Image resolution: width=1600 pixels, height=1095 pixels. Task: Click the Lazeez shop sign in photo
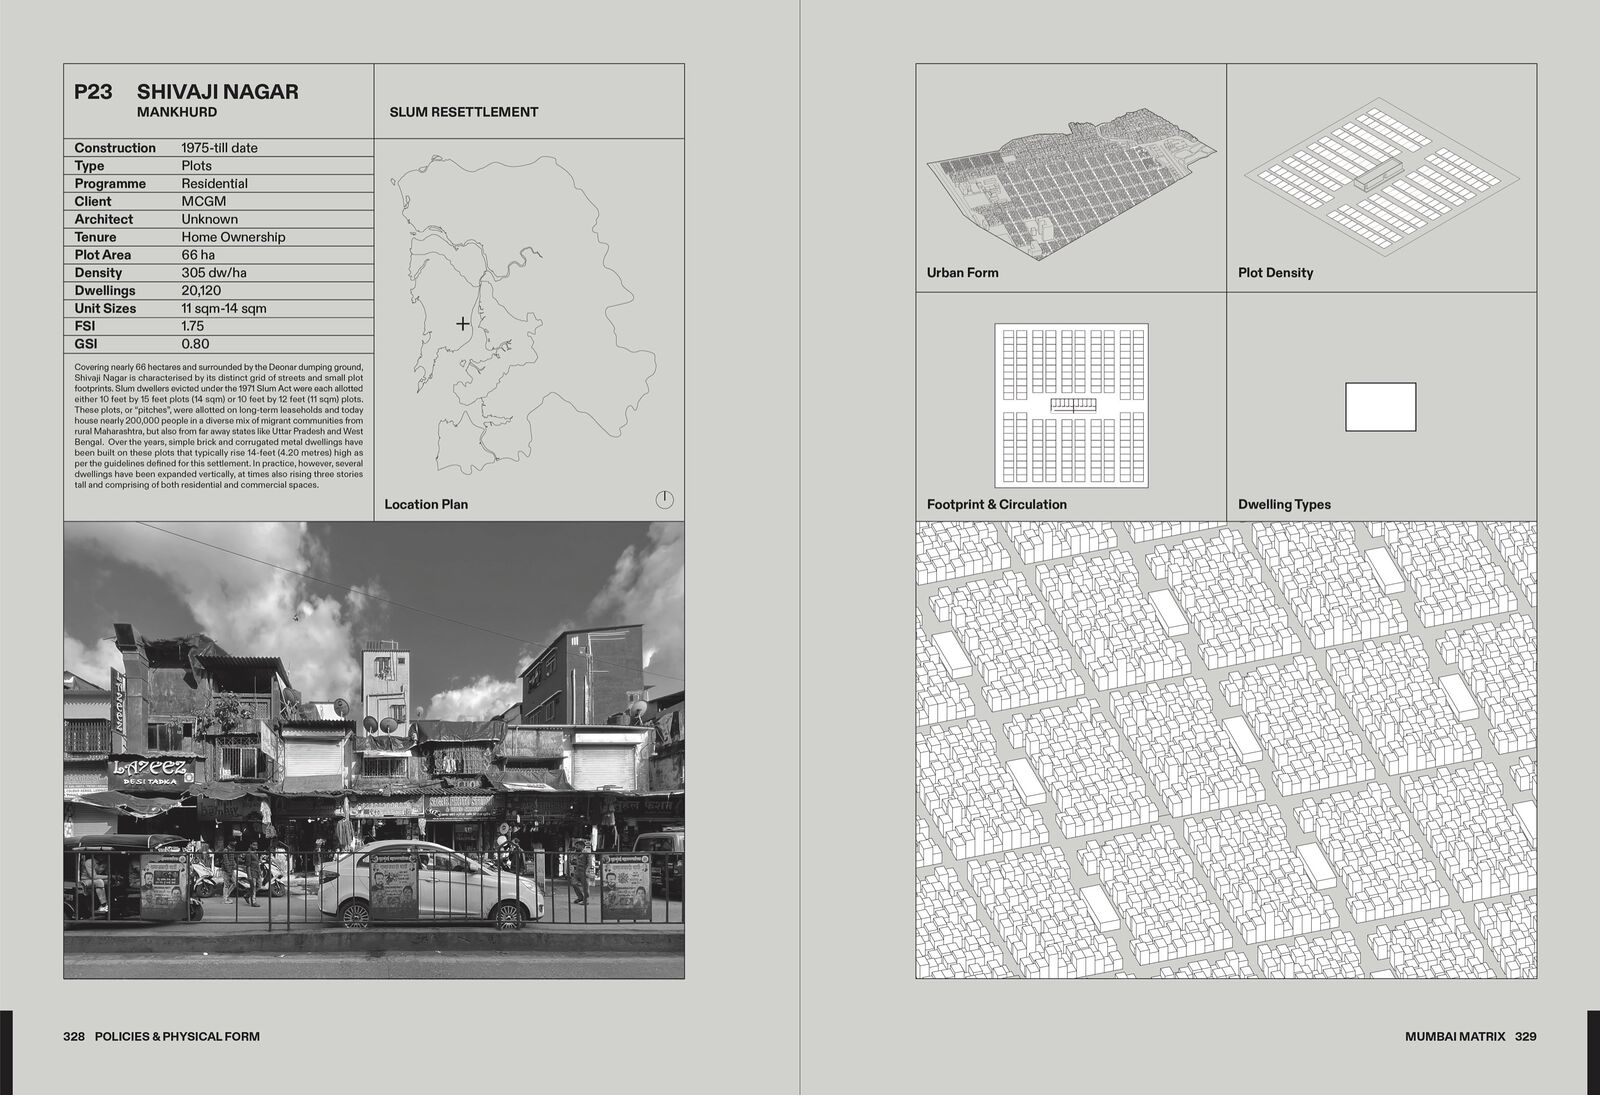point(150,770)
